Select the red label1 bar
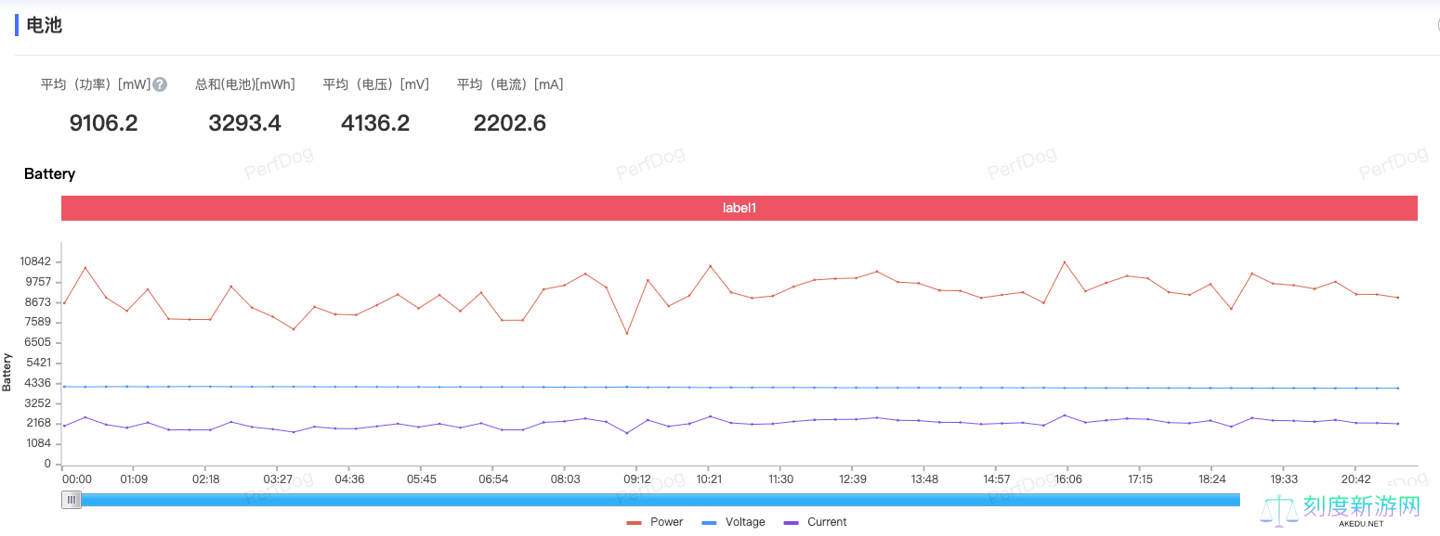Screen dimensions: 1440x536 [739, 208]
